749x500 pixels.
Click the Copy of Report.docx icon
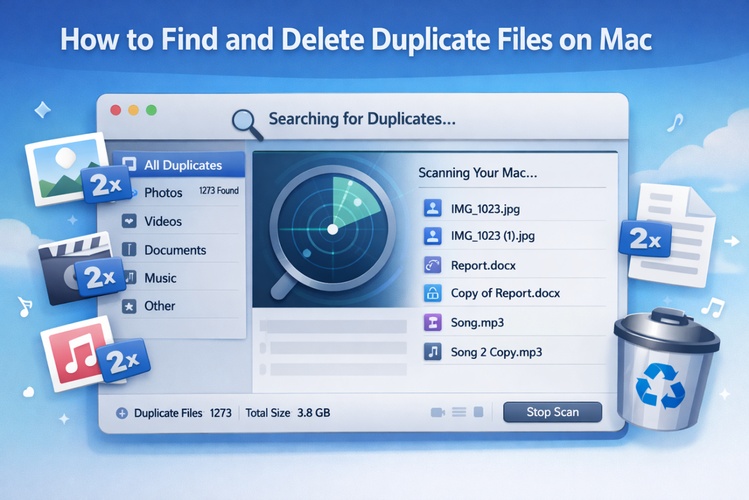coord(433,293)
